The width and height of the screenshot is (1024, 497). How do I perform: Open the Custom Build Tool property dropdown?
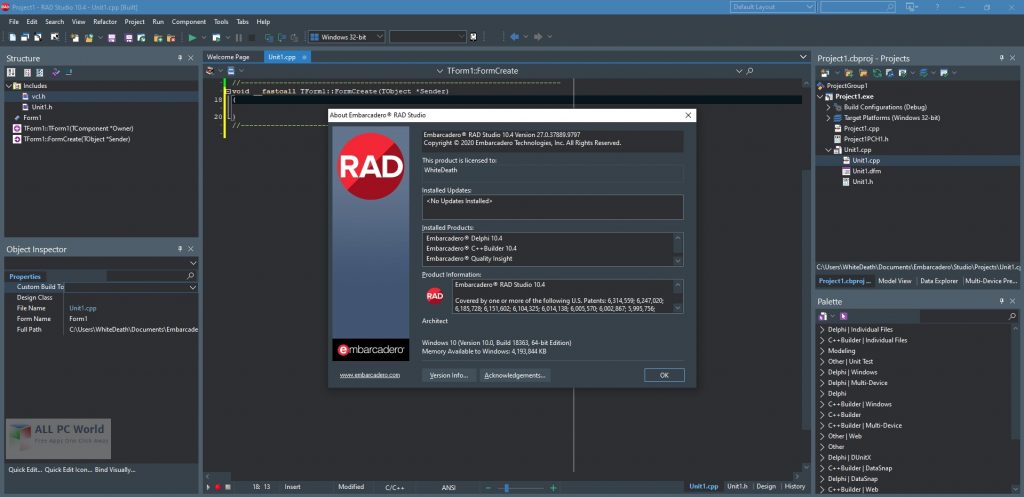pos(193,287)
